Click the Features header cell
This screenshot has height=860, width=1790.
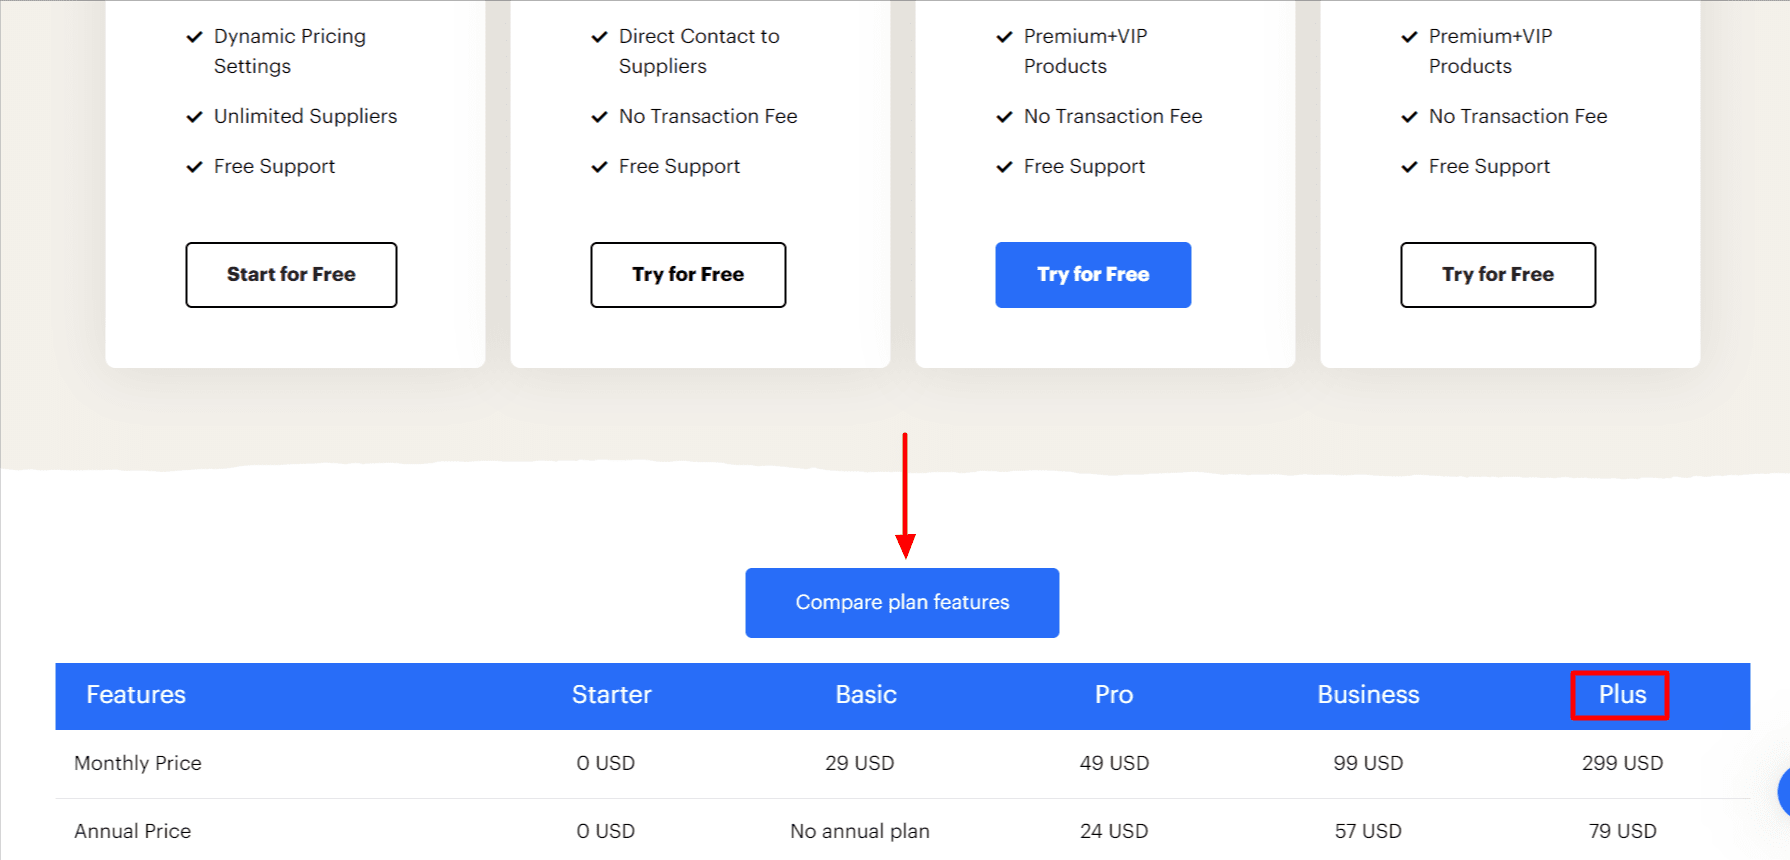pos(135,695)
